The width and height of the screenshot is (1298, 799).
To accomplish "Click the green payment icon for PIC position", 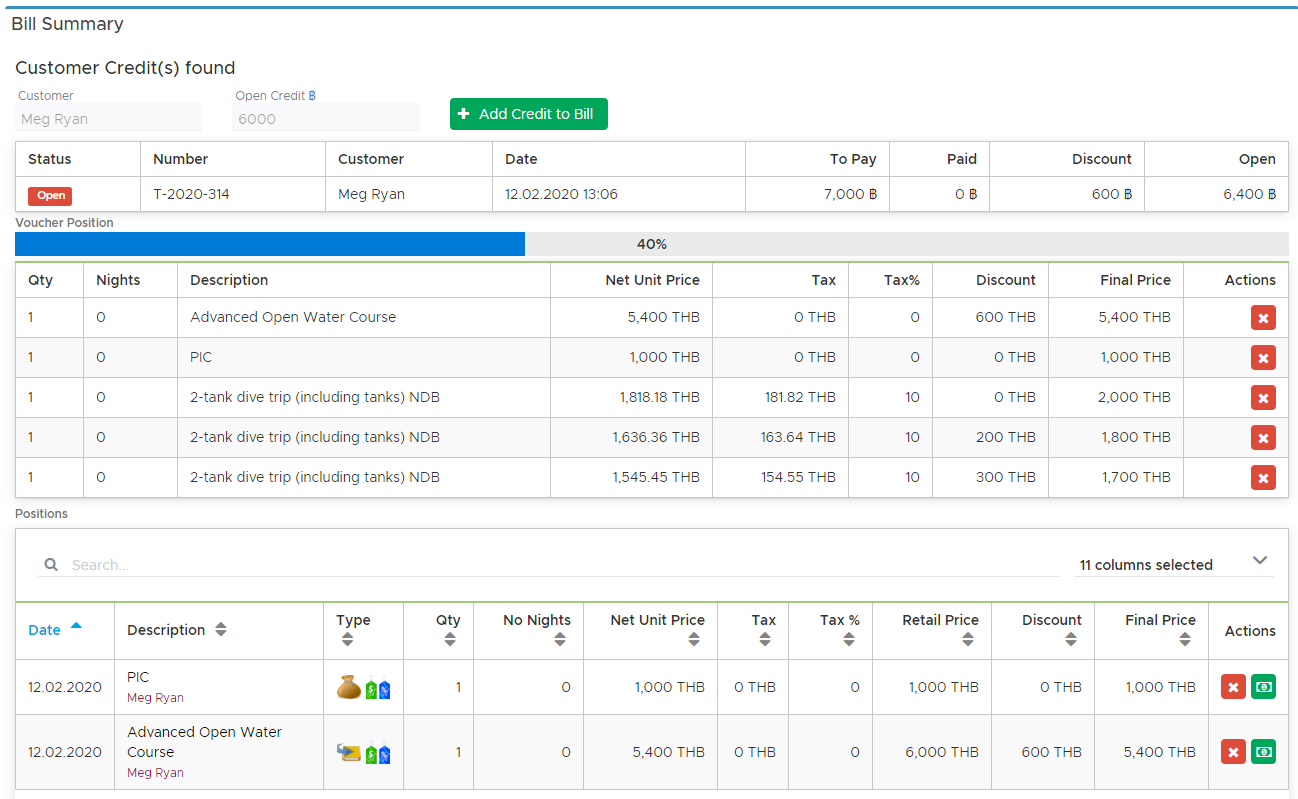I will pos(1263,687).
